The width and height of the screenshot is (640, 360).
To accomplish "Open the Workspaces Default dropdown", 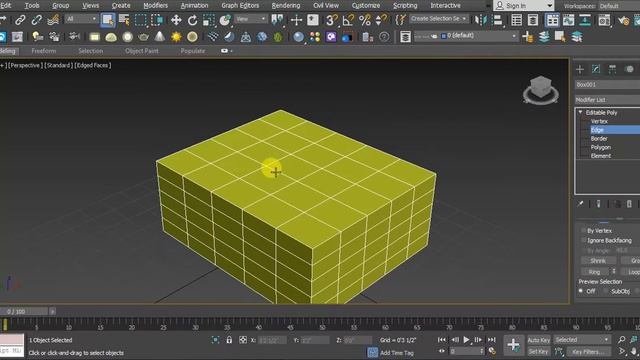I will click(x=619, y=6).
